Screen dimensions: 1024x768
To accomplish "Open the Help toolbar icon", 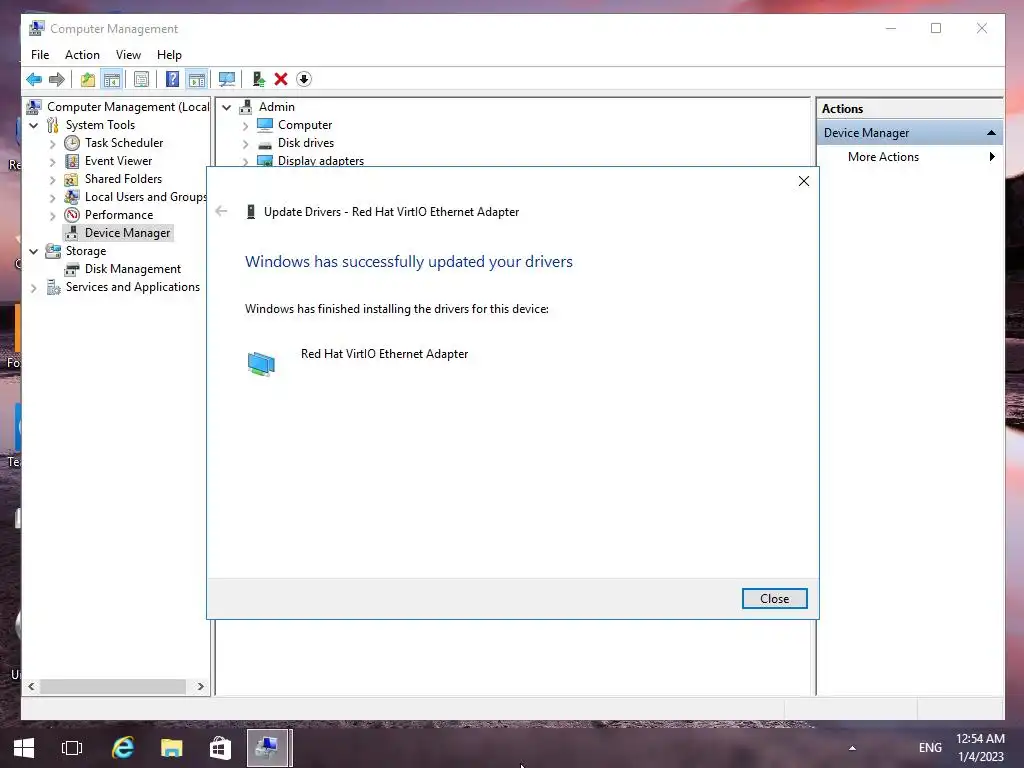I will 172,80.
